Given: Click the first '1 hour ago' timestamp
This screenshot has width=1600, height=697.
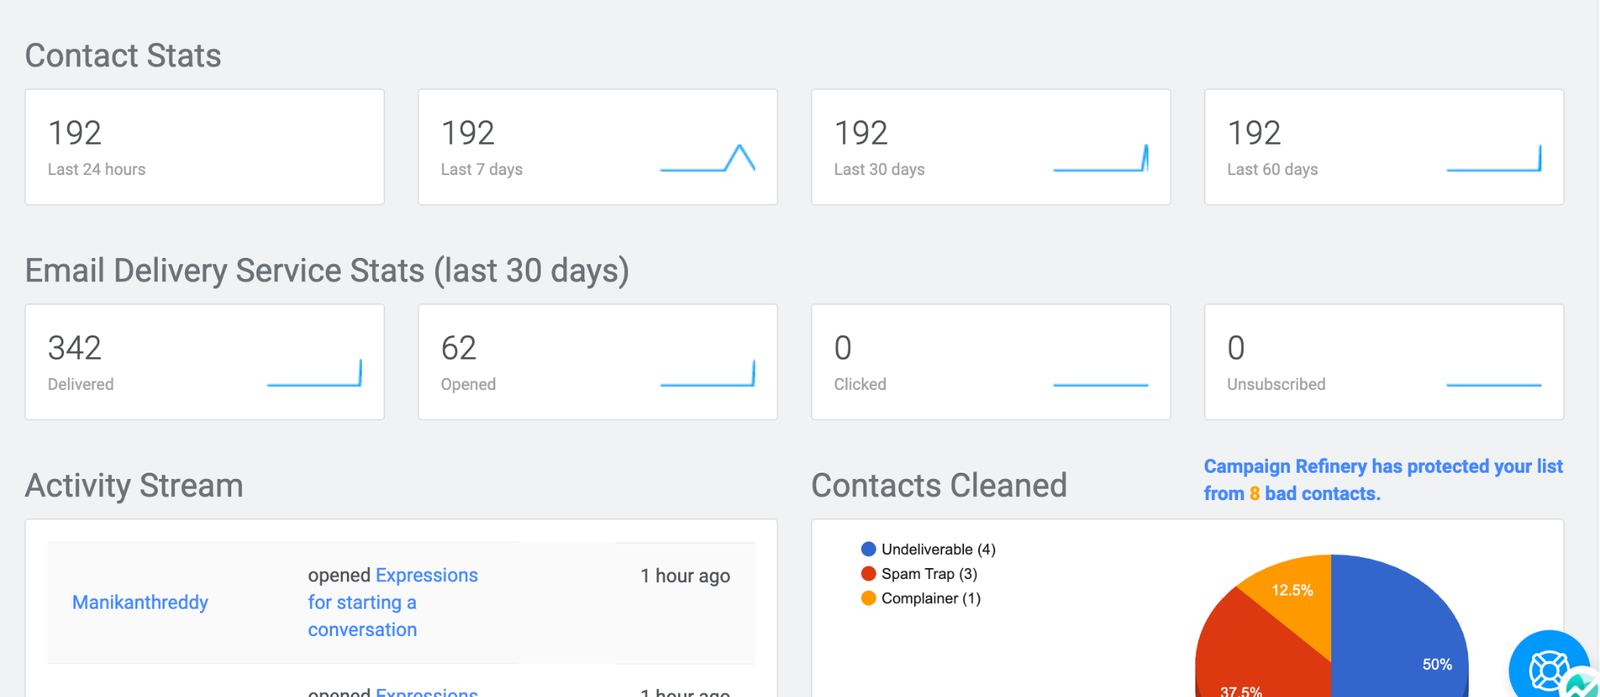Looking at the screenshot, I should (685, 575).
